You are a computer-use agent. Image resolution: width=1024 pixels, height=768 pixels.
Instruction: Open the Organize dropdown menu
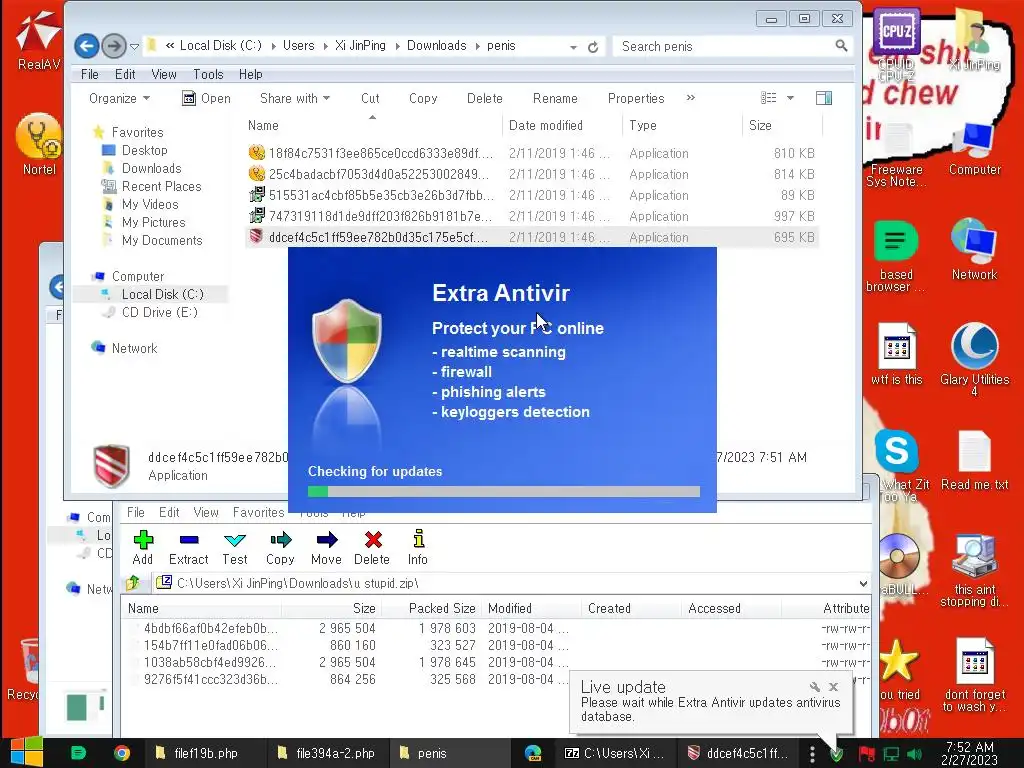(120, 98)
